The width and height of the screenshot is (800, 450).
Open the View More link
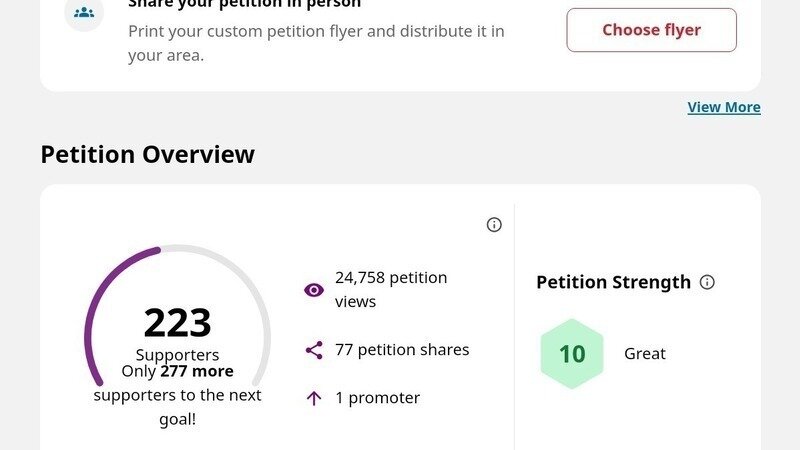click(724, 107)
